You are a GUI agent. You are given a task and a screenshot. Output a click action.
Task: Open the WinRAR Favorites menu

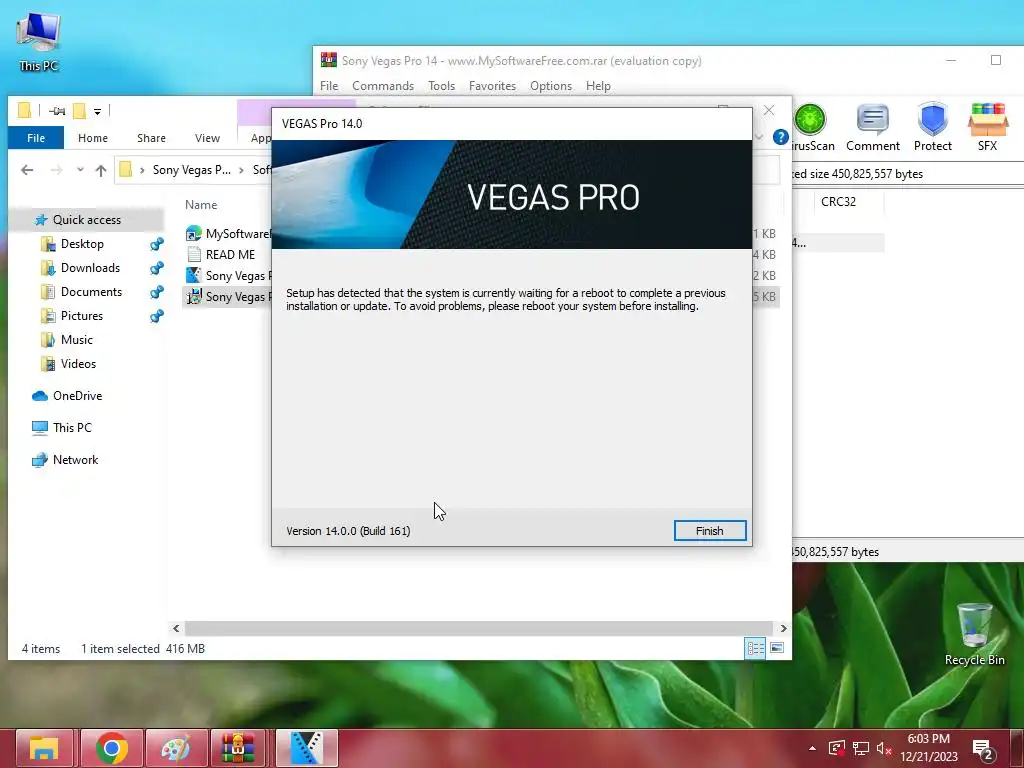coord(492,86)
